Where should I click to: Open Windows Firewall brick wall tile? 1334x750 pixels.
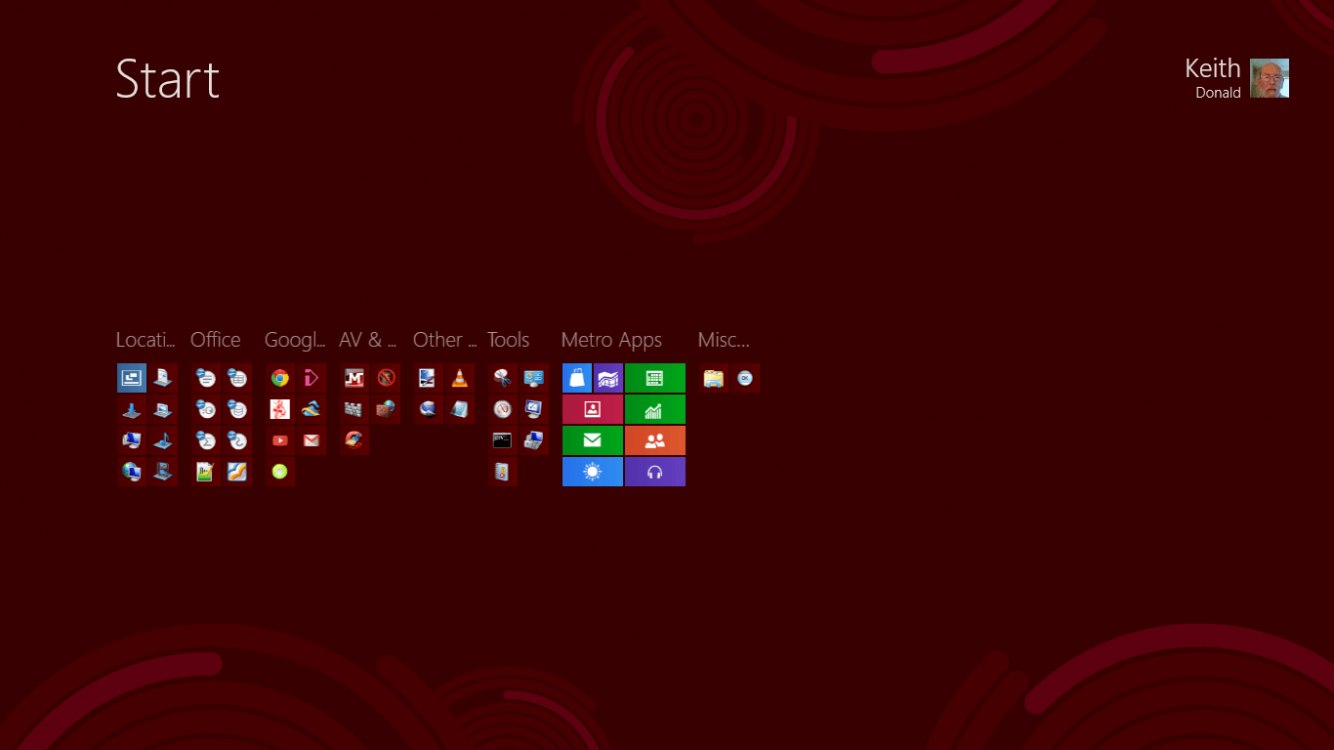click(x=354, y=409)
